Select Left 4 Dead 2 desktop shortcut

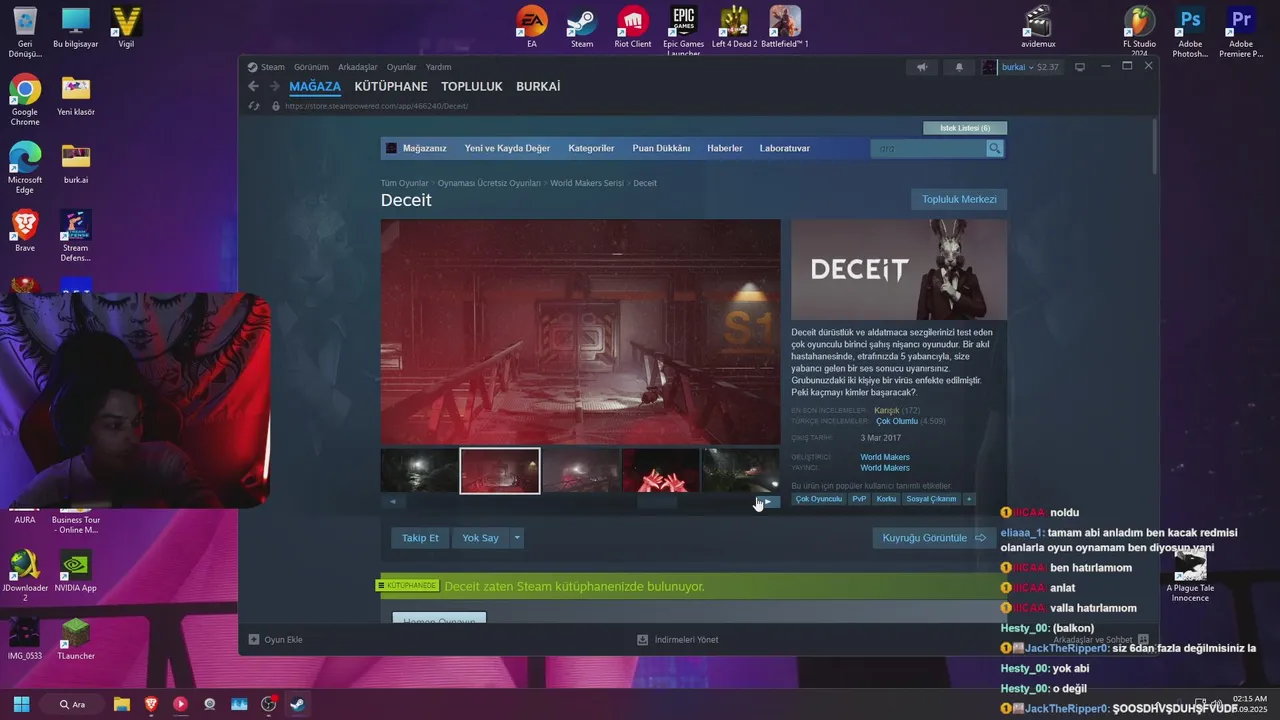coord(735,27)
